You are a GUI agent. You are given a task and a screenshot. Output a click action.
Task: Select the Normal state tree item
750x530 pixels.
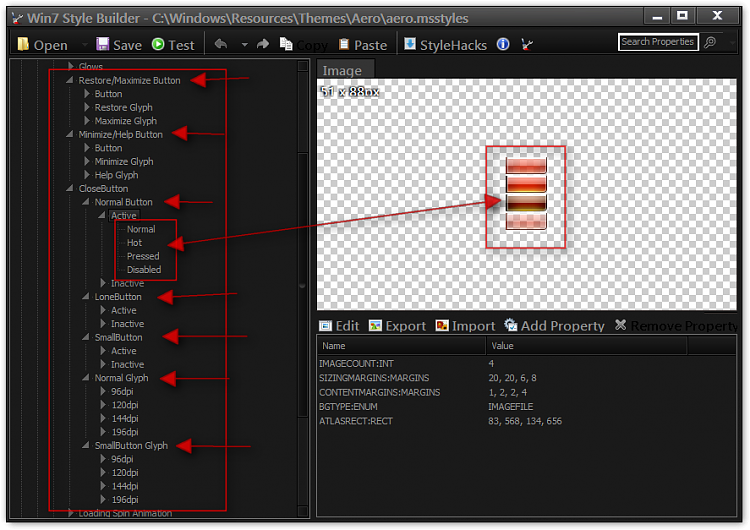pos(141,229)
